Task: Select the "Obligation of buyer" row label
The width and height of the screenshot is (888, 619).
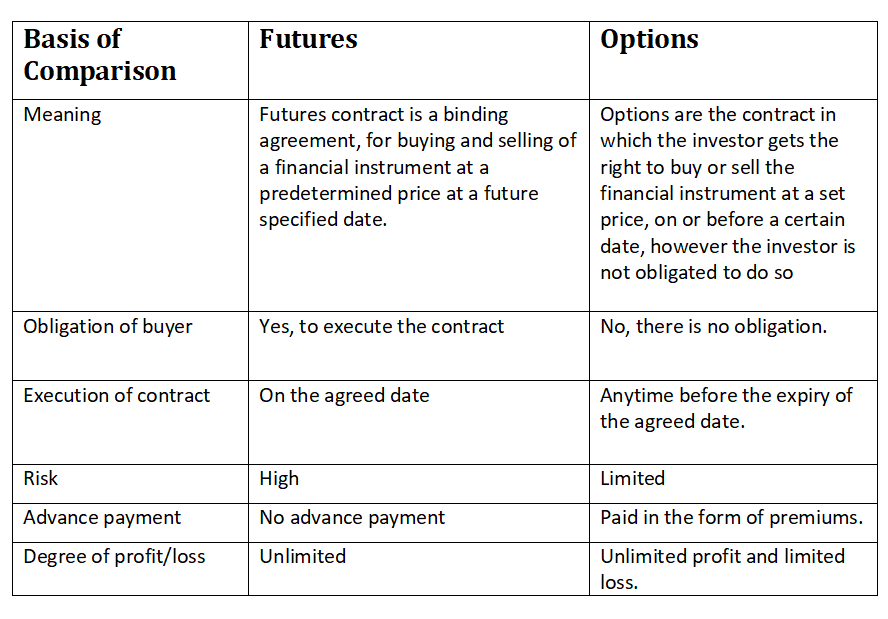Action: pyautogui.click(x=108, y=327)
